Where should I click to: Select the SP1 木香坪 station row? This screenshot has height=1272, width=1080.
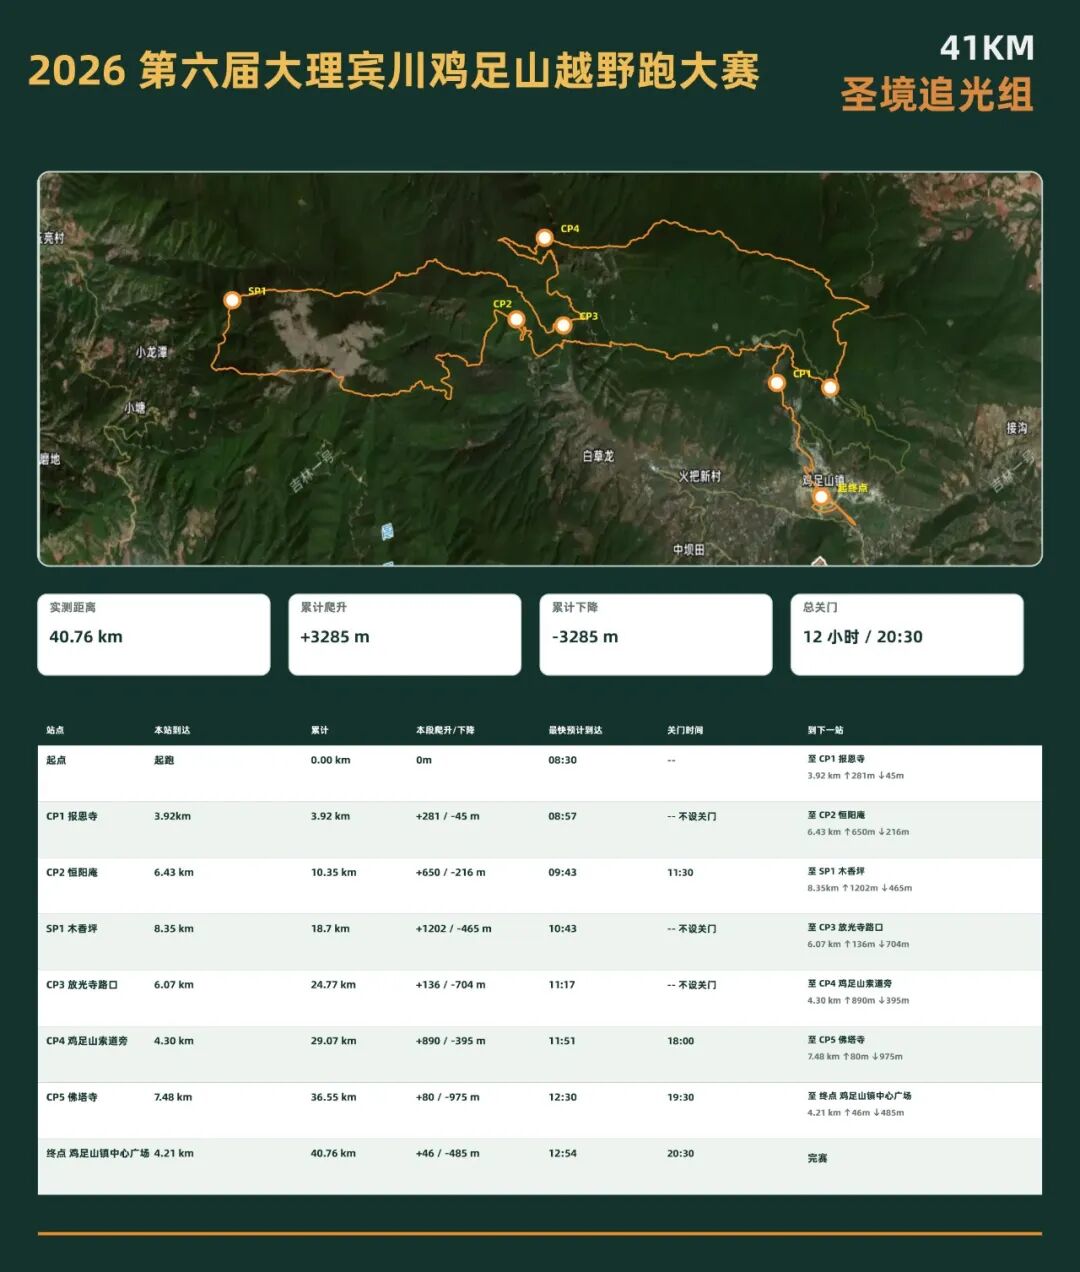pos(540,941)
